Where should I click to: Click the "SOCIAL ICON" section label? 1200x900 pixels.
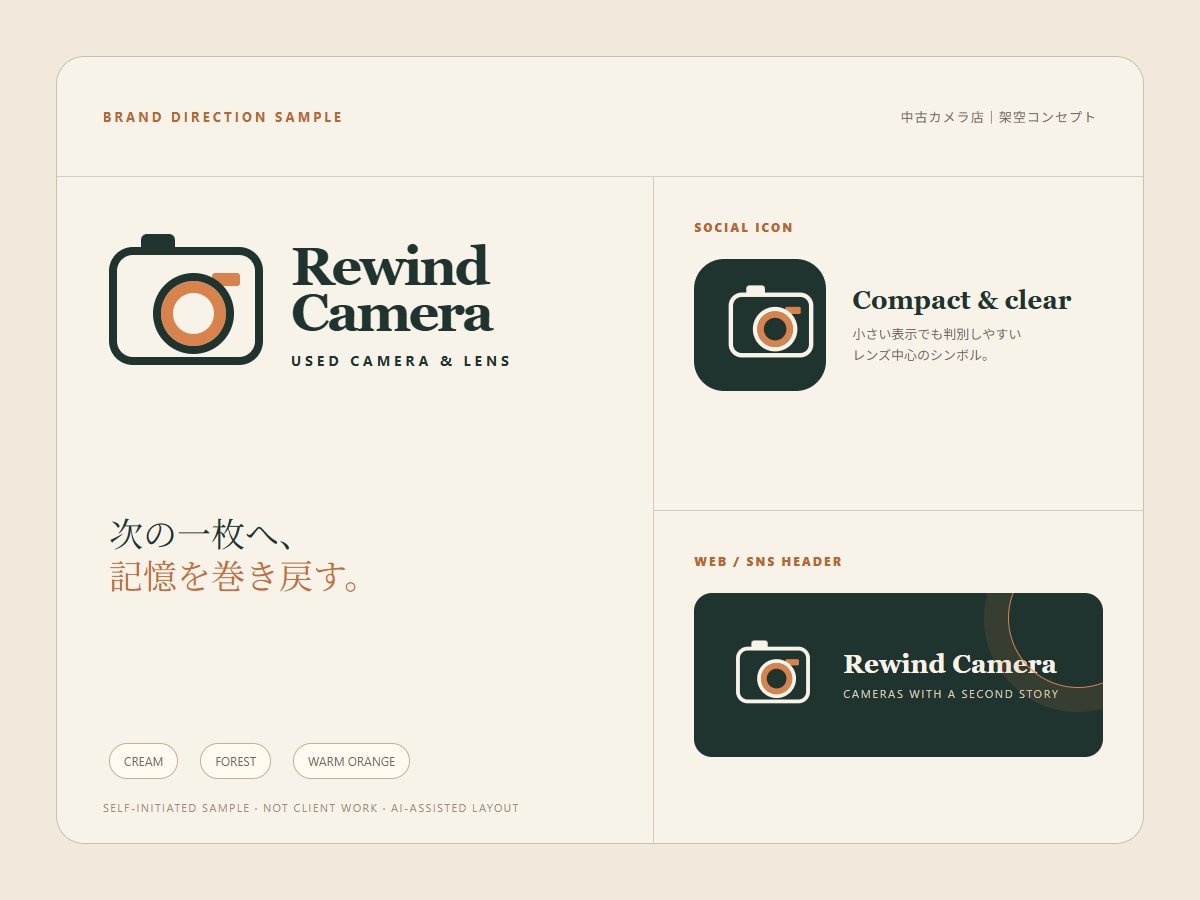pos(743,228)
